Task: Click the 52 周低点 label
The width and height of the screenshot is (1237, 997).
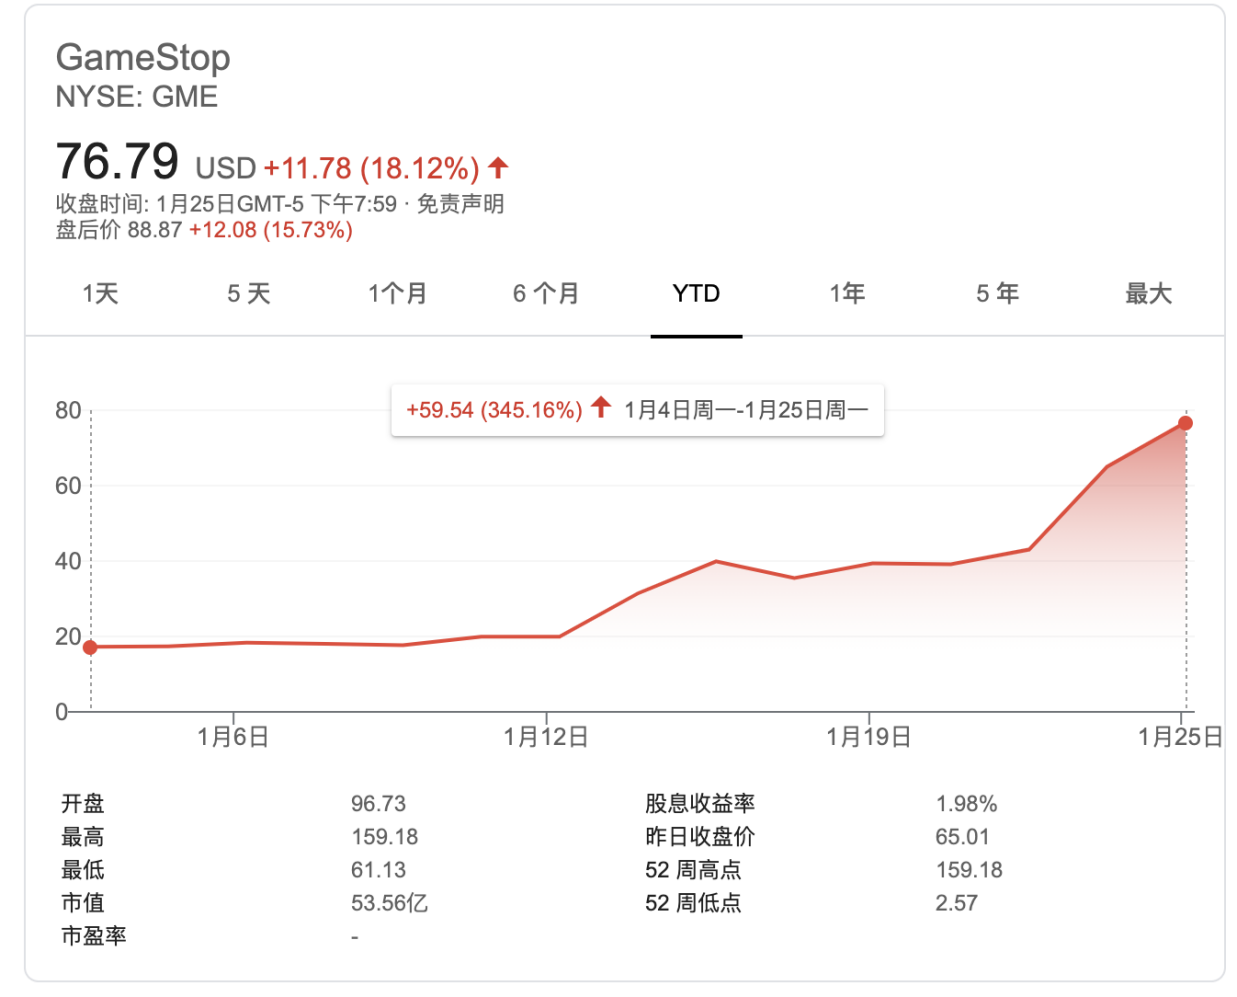Action: tap(693, 903)
